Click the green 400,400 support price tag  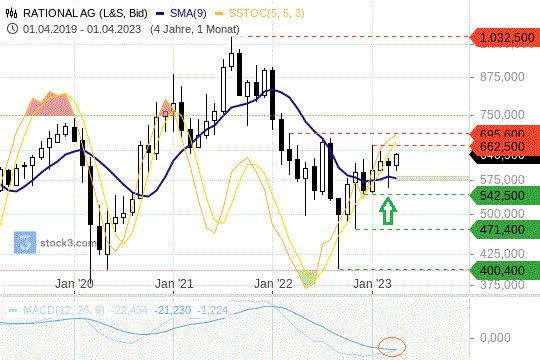pos(505,270)
